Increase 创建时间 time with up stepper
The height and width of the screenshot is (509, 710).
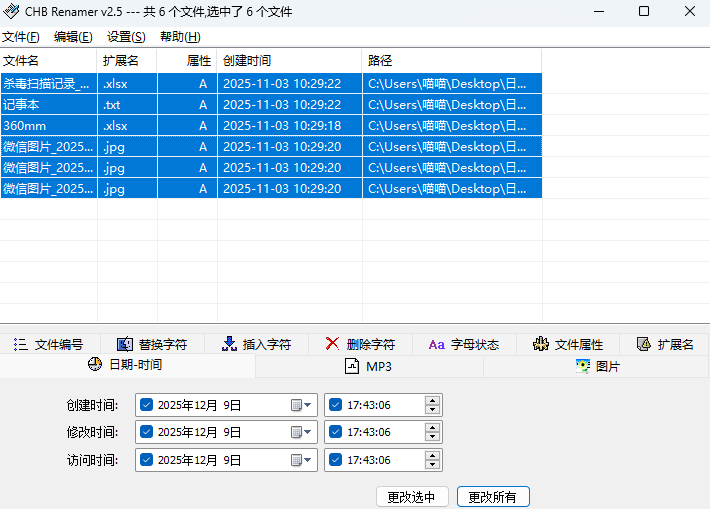[432, 400]
